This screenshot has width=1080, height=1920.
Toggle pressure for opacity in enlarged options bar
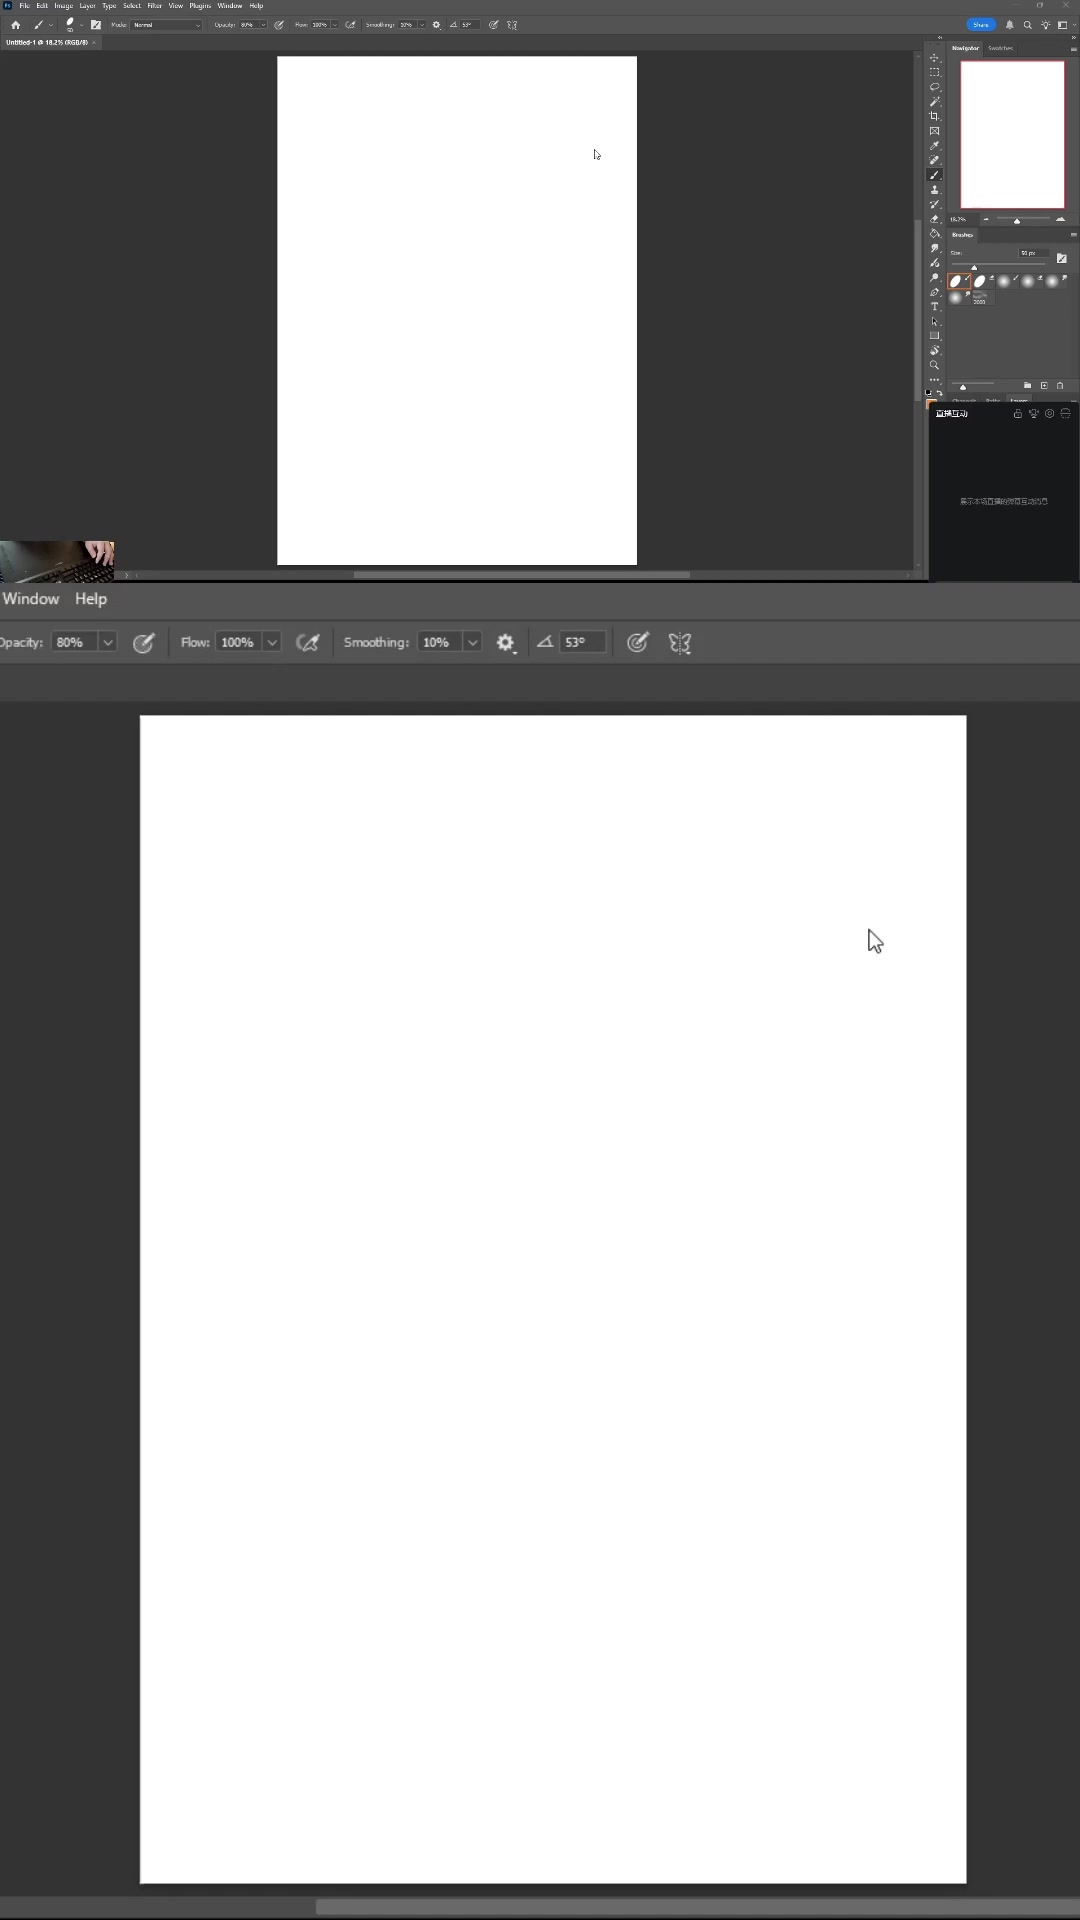144,643
